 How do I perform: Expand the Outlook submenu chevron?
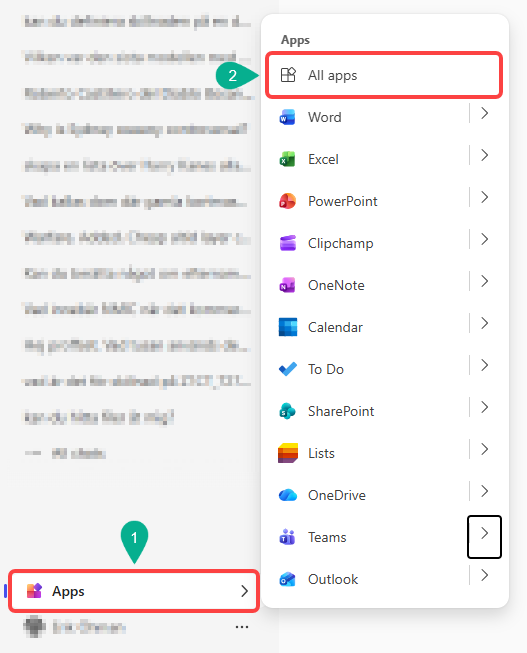click(x=484, y=575)
